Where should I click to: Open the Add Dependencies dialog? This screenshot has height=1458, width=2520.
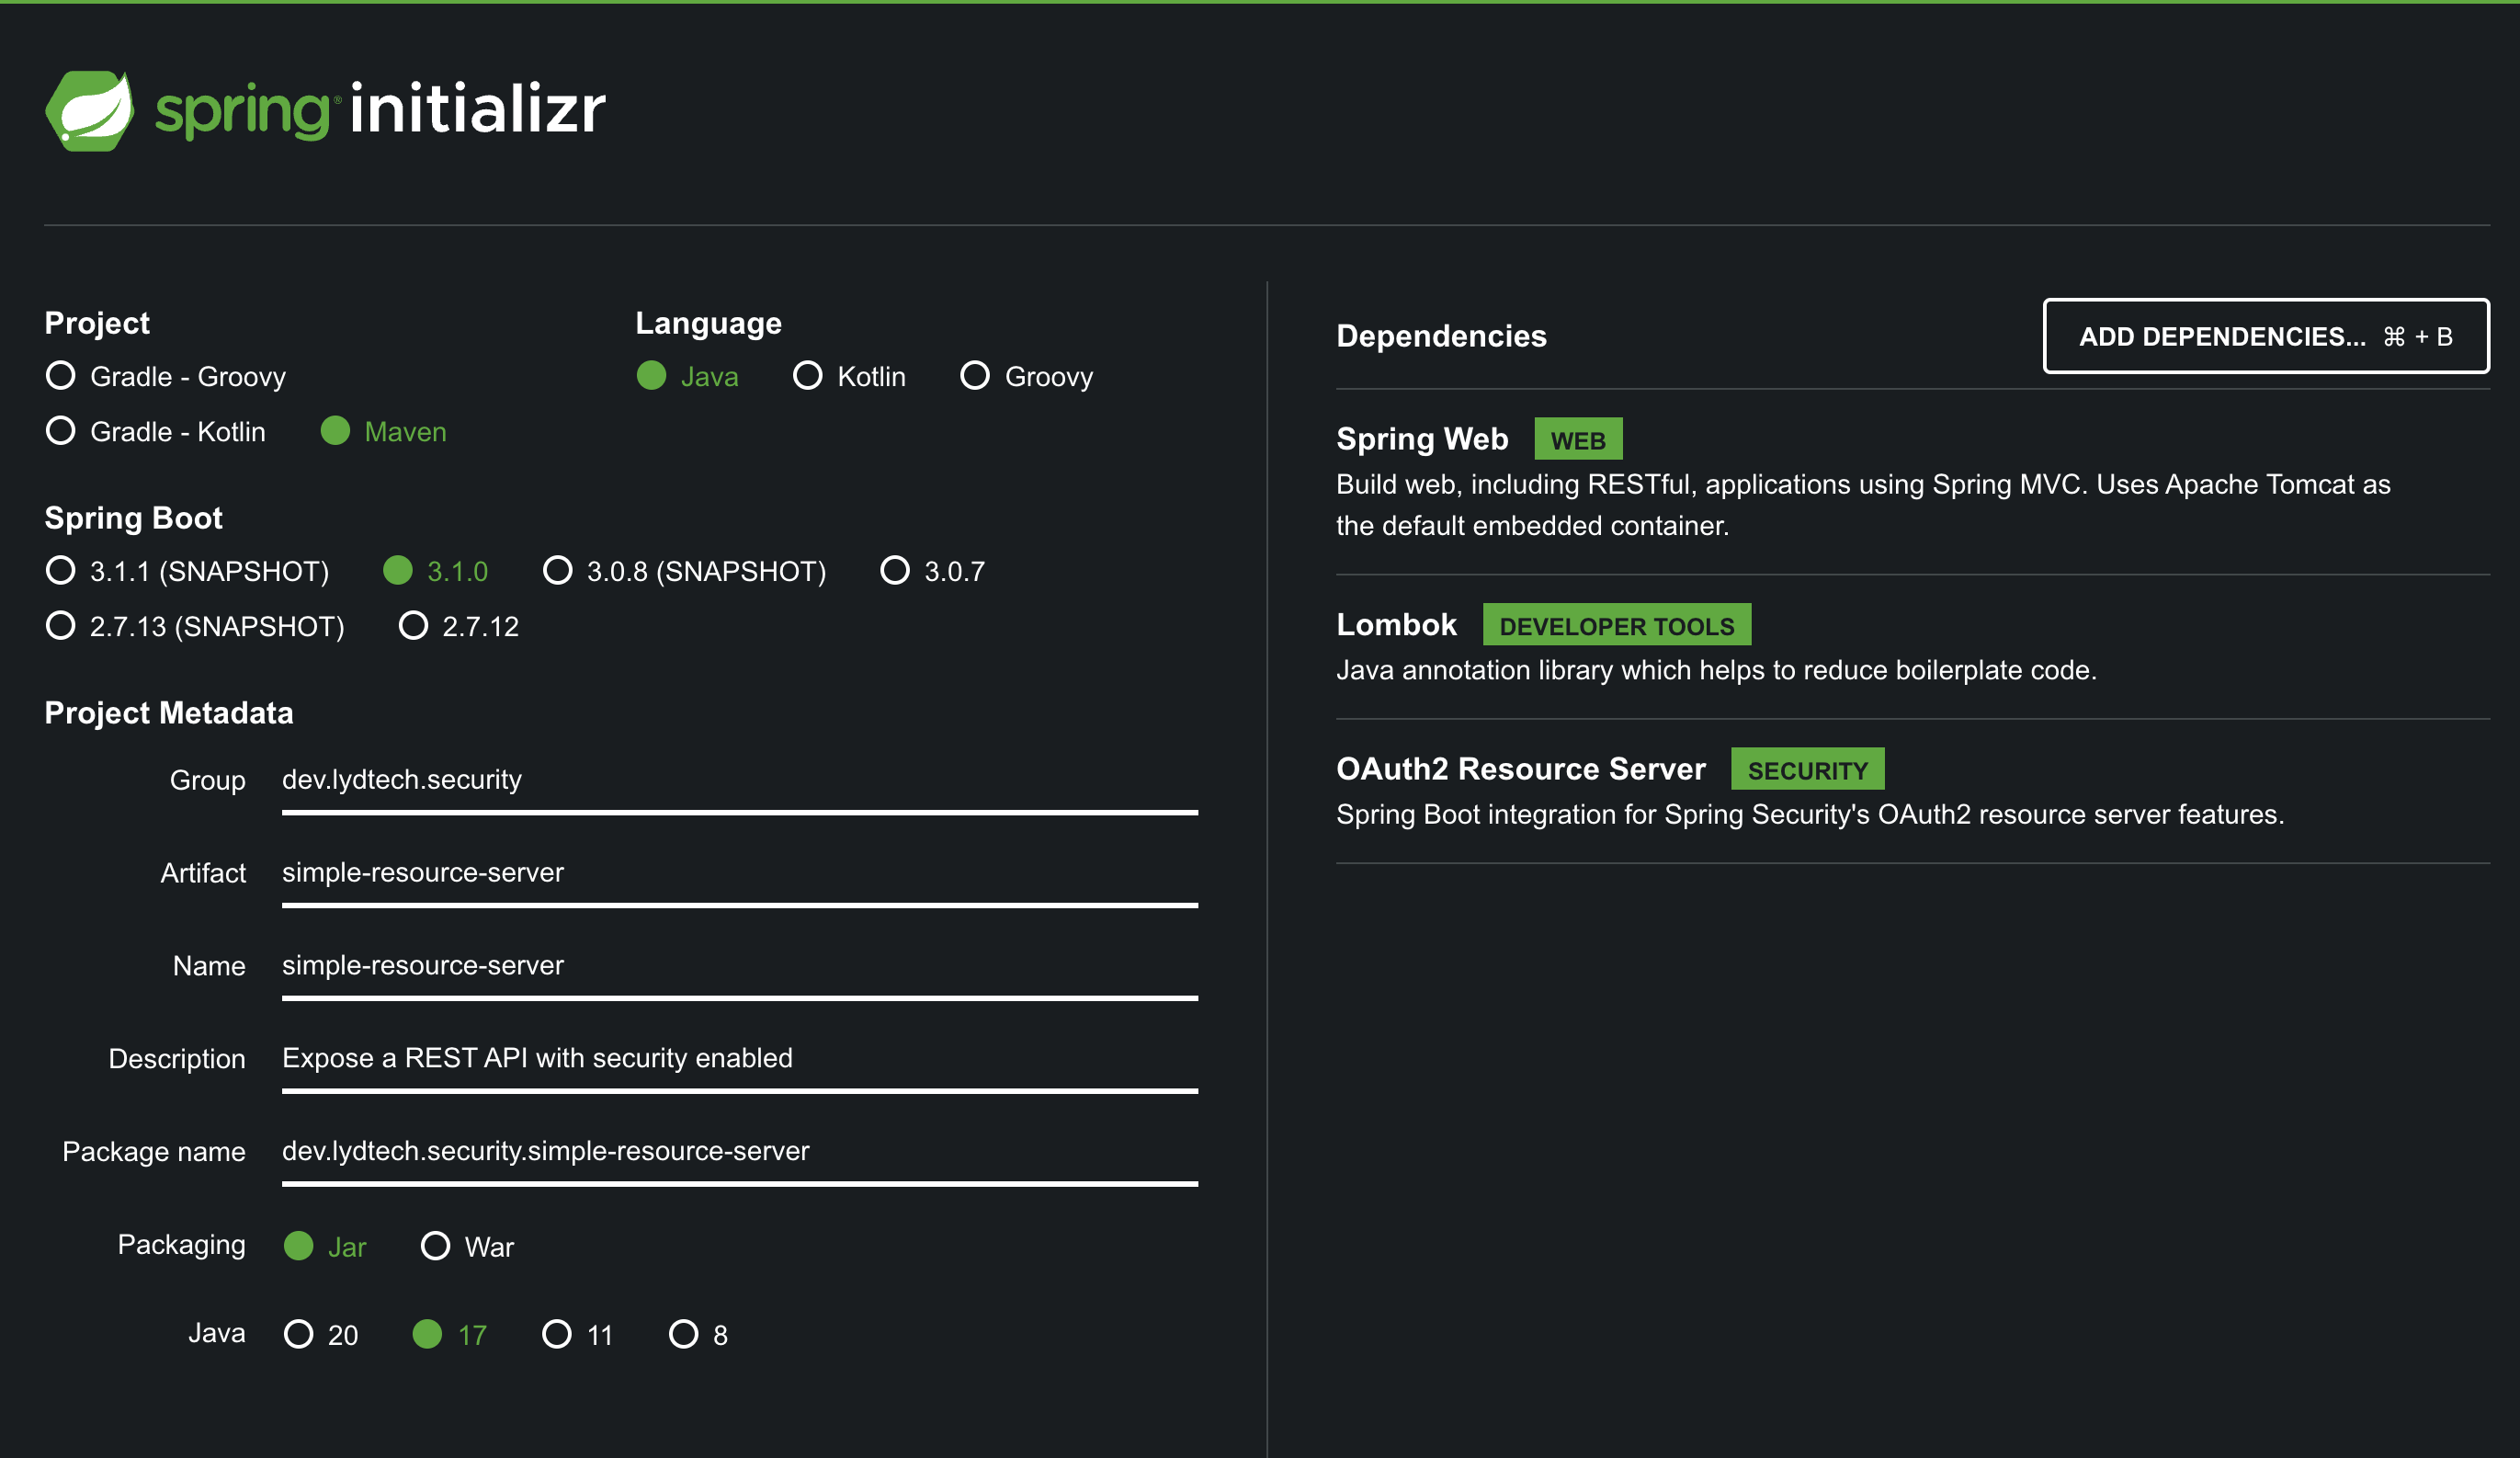click(2265, 336)
